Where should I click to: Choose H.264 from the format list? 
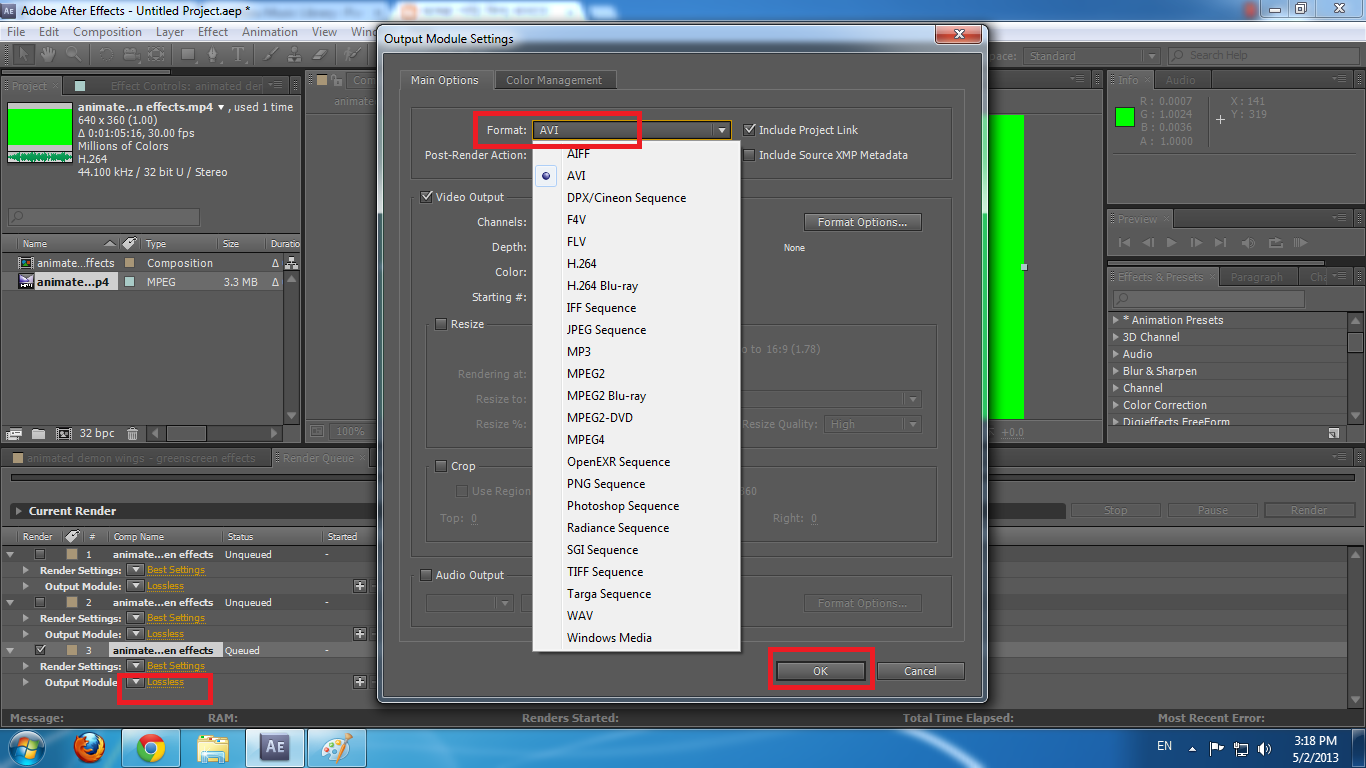582,264
